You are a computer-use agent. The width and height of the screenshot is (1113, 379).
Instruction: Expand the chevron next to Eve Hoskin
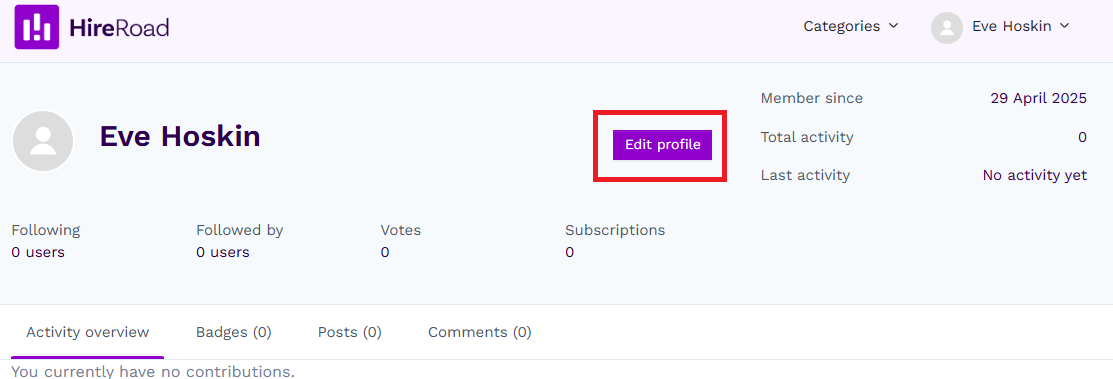point(1064,26)
